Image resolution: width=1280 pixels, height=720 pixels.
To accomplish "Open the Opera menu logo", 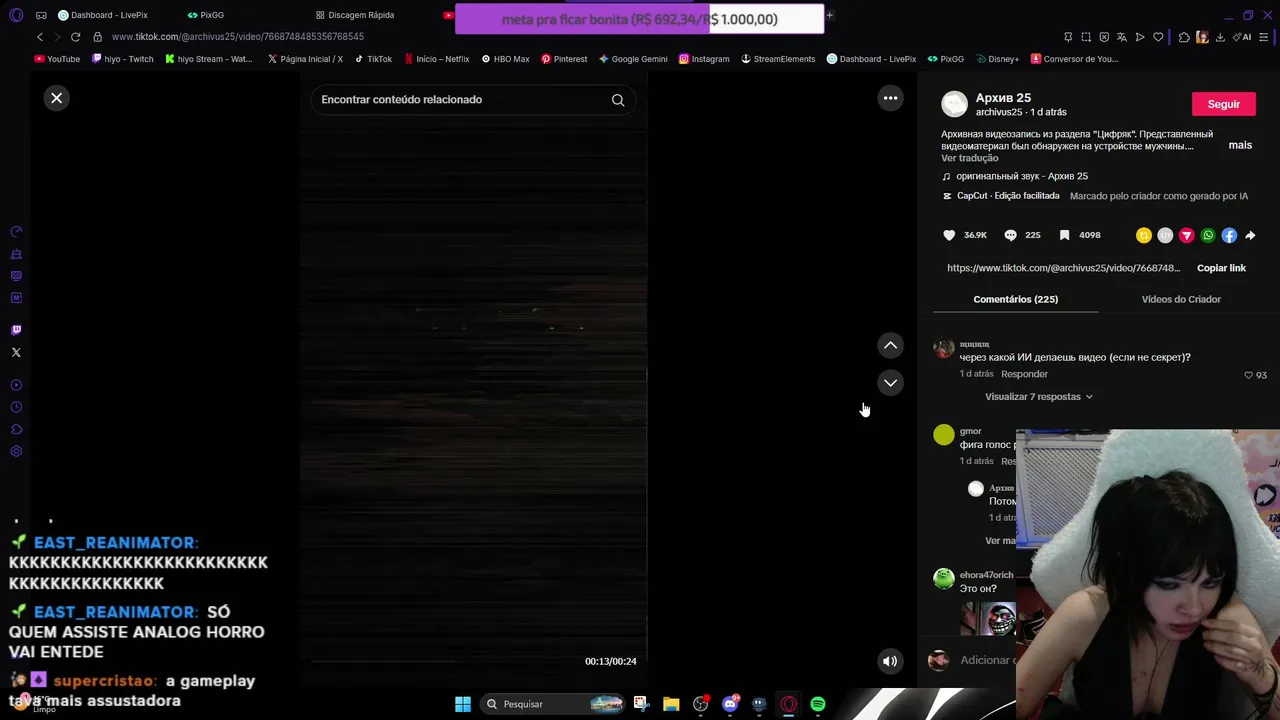I will coord(16,15).
